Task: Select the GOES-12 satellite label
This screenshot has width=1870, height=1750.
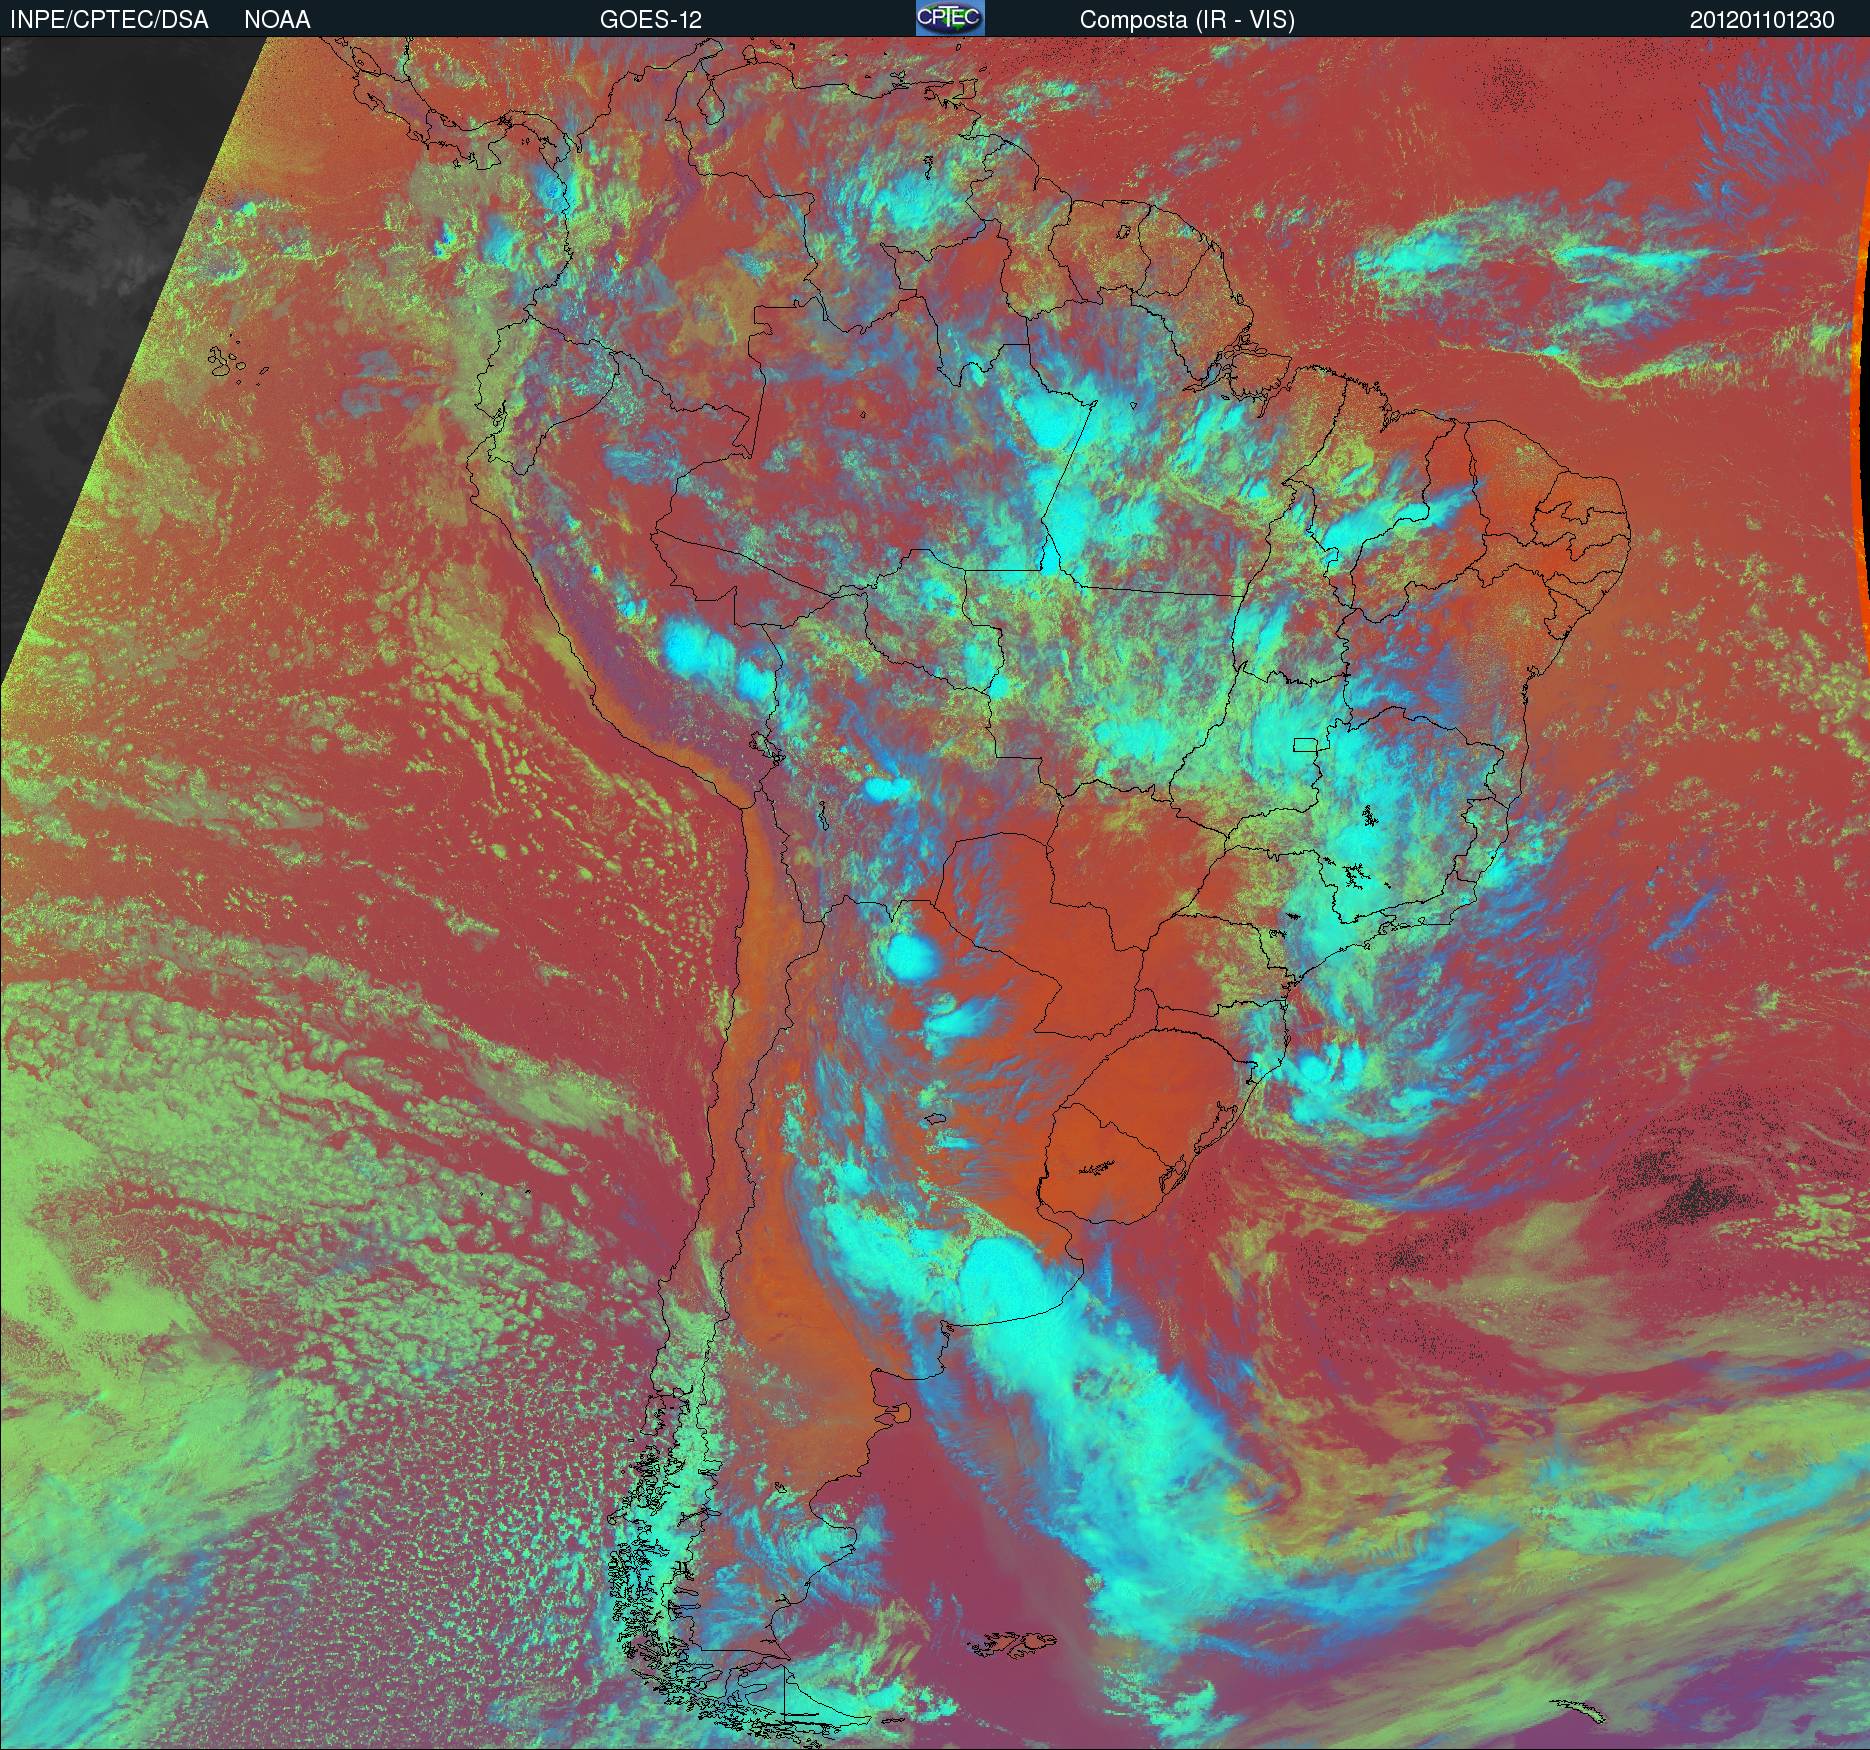Action: point(650,20)
